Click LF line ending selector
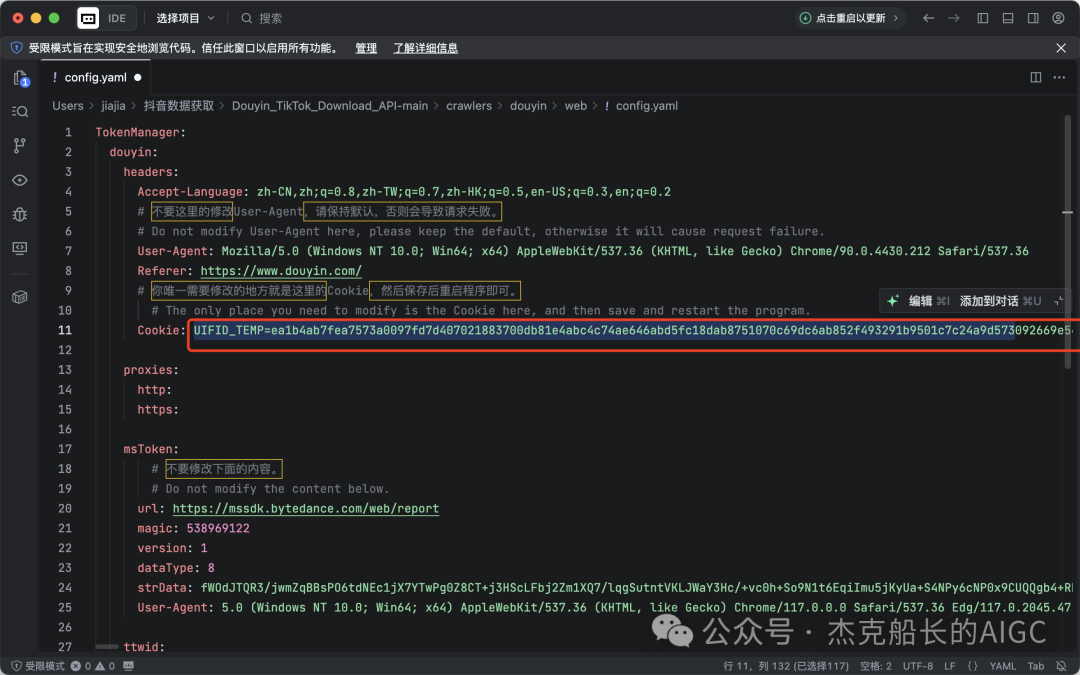Screen dimensions: 1080x675 click(950, 666)
